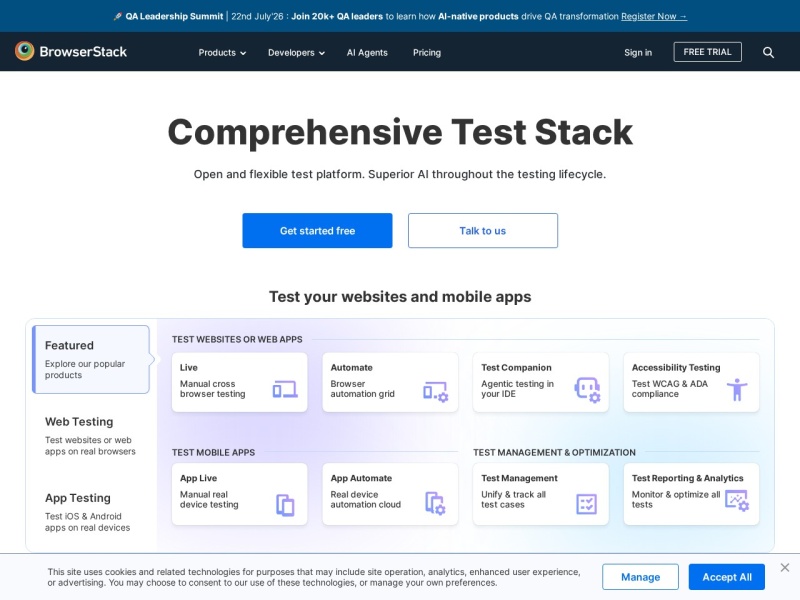Click the App Automate device gear icon
The width and height of the screenshot is (800, 600).
tap(435, 503)
